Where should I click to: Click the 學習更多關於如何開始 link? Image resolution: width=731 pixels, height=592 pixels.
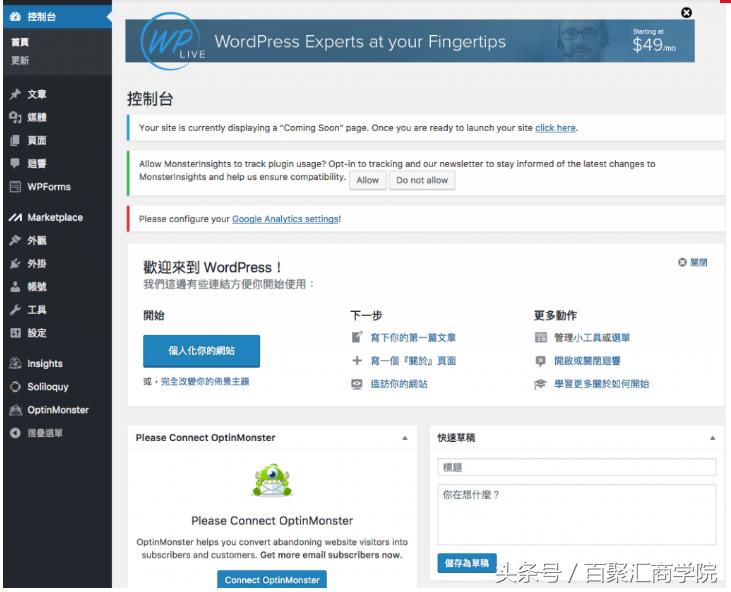click(x=601, y=384)
